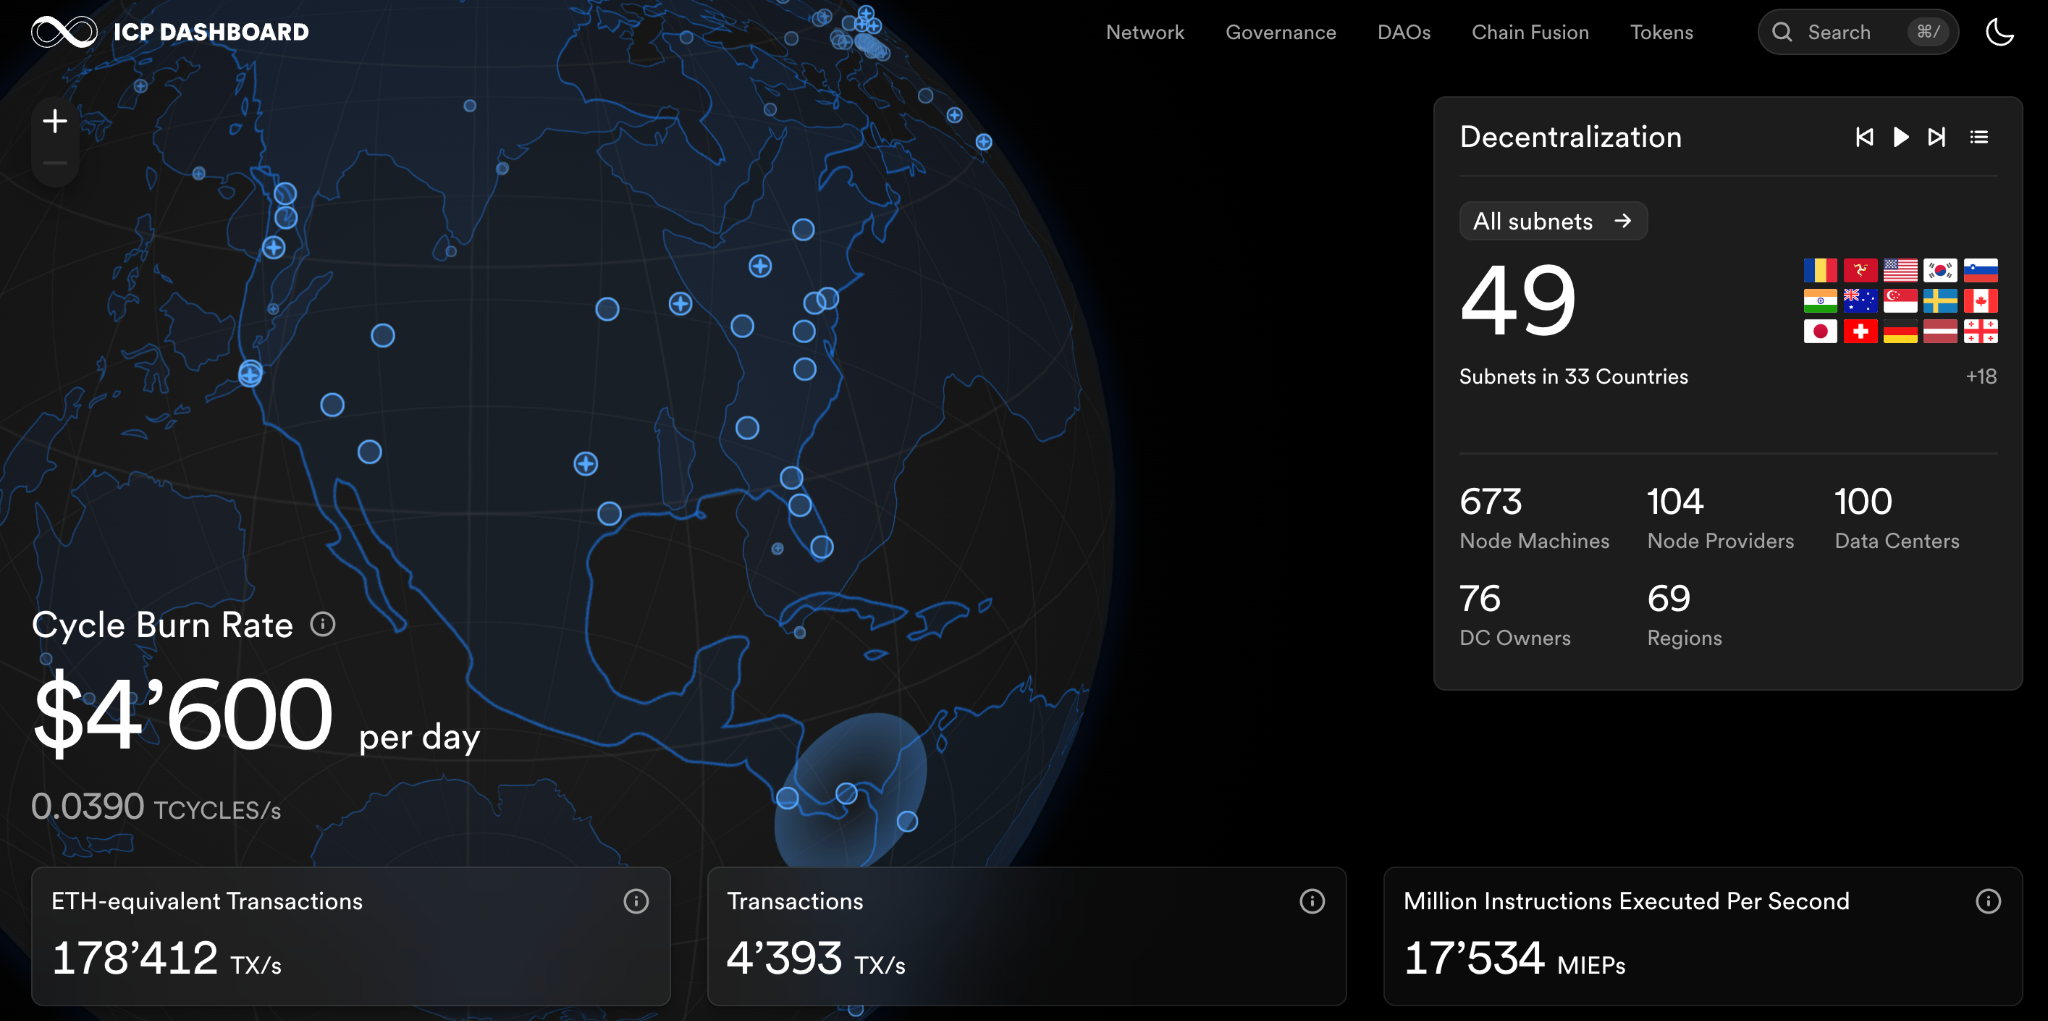Click the Canada flag
Image resolution: width=2048 pixels, height=1021 pixels.
tap(1981, 300)
